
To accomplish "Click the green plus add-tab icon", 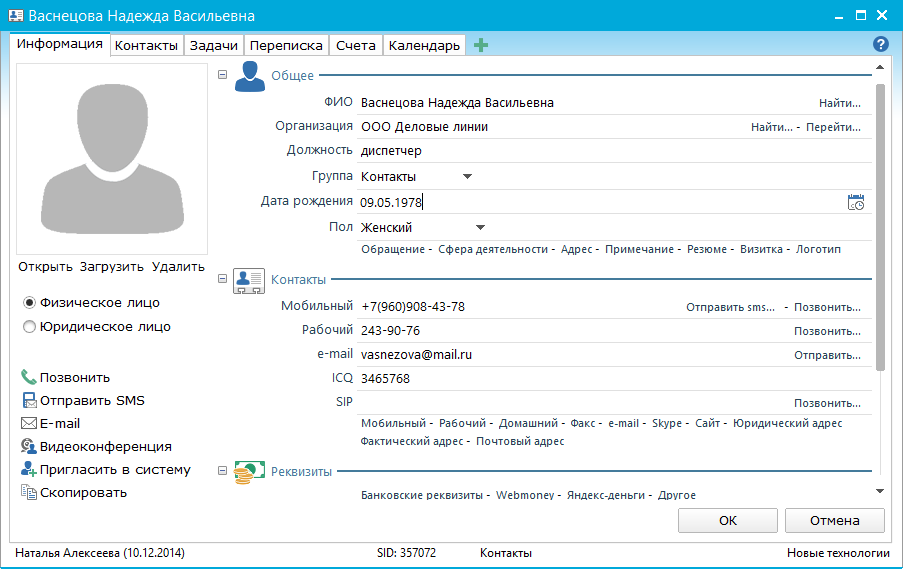I will tap(481, 45).
